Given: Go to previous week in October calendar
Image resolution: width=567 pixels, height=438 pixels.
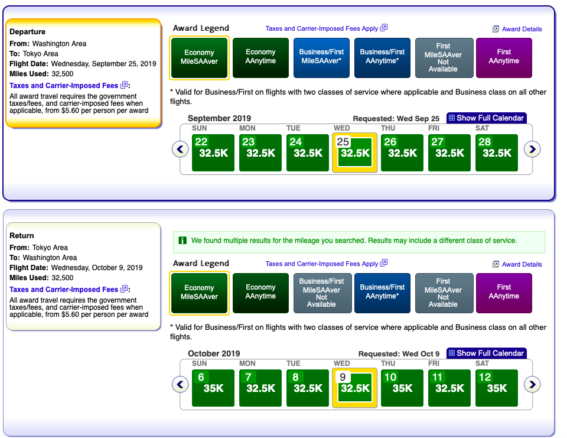Looking at the screenshot, I should pos(180,384).
